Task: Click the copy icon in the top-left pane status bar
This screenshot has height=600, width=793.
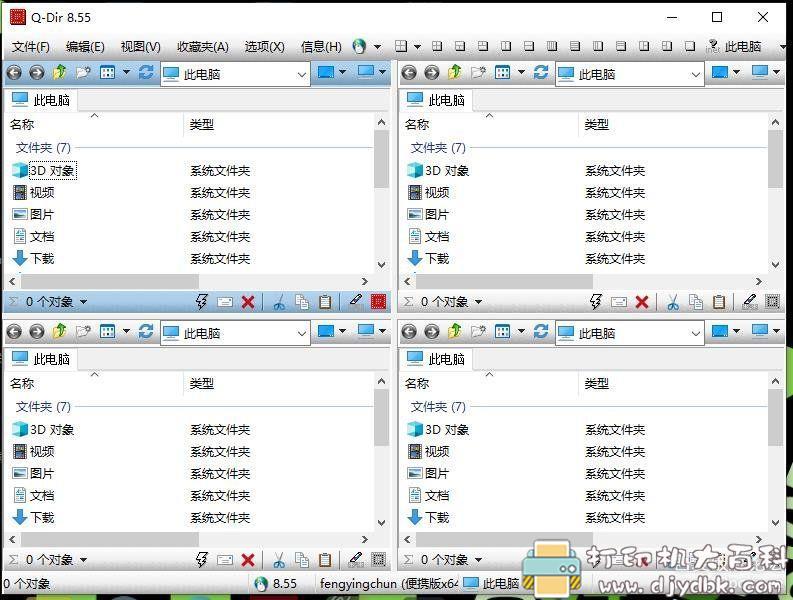Action: (x=302, y=302)
